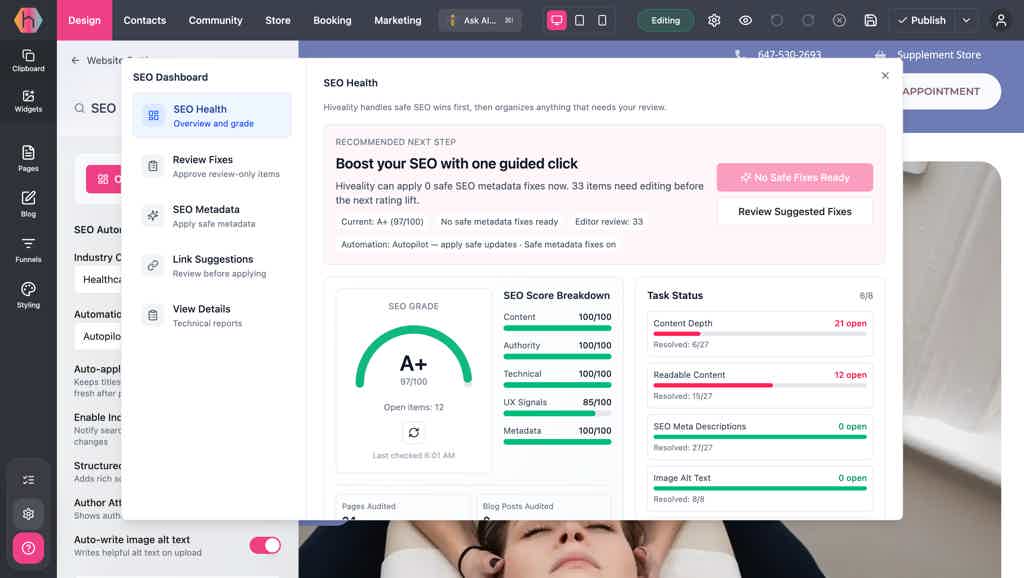Open the Automation Autopilot dropdown
Viewport: 1024px width, 578px height.
98,336
